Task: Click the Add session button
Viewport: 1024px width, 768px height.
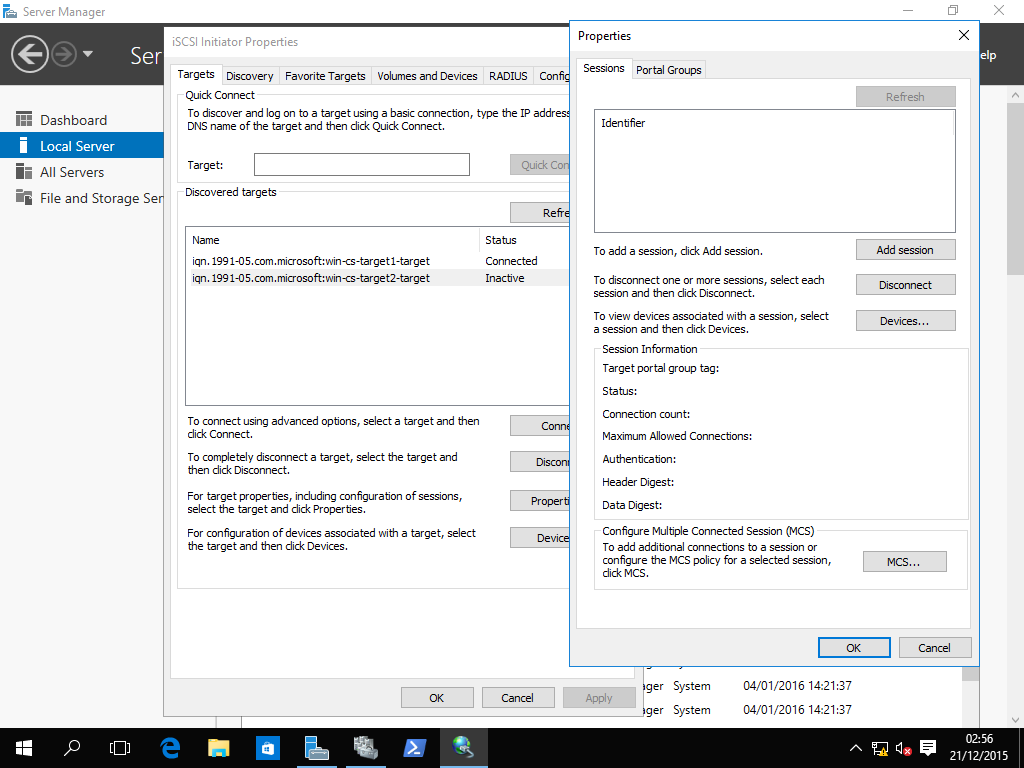Action: point(905,250)
